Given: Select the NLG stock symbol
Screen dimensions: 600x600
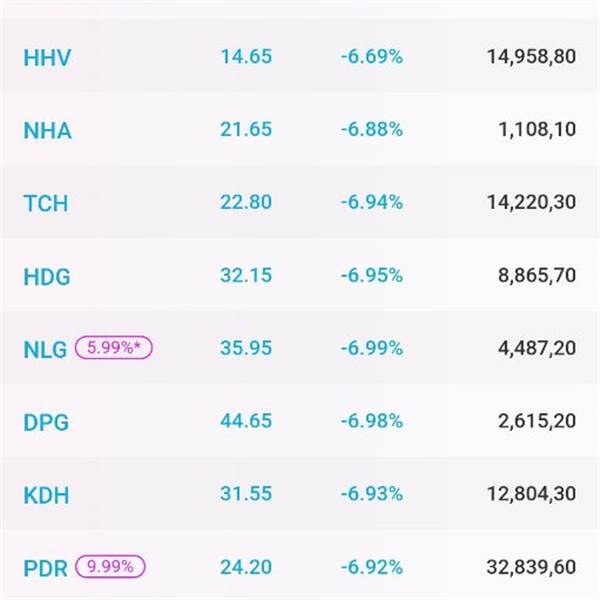Looking at the screenshot, I should coord(45,349).
